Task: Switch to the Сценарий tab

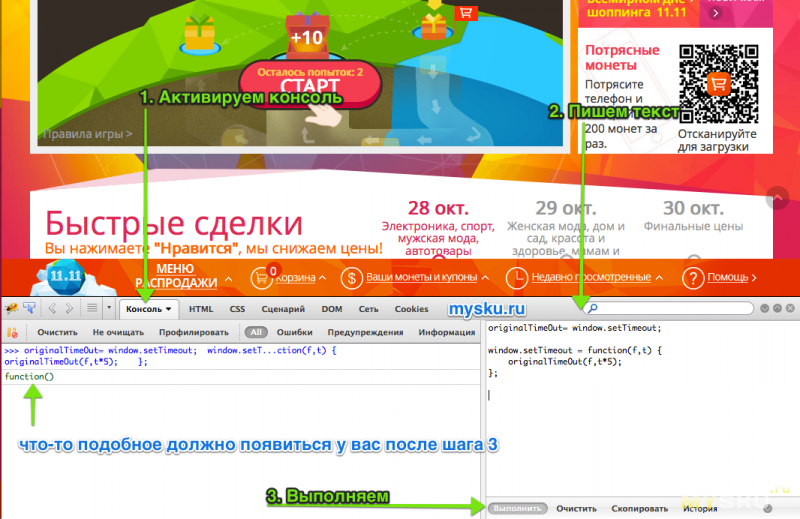Action: [x=283, y=309]
